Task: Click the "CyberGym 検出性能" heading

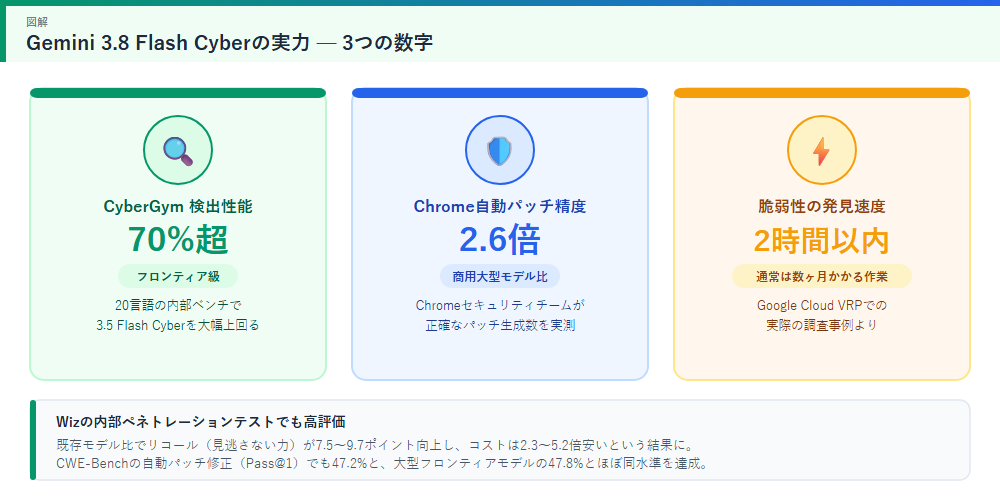Action: pos(178,207)
